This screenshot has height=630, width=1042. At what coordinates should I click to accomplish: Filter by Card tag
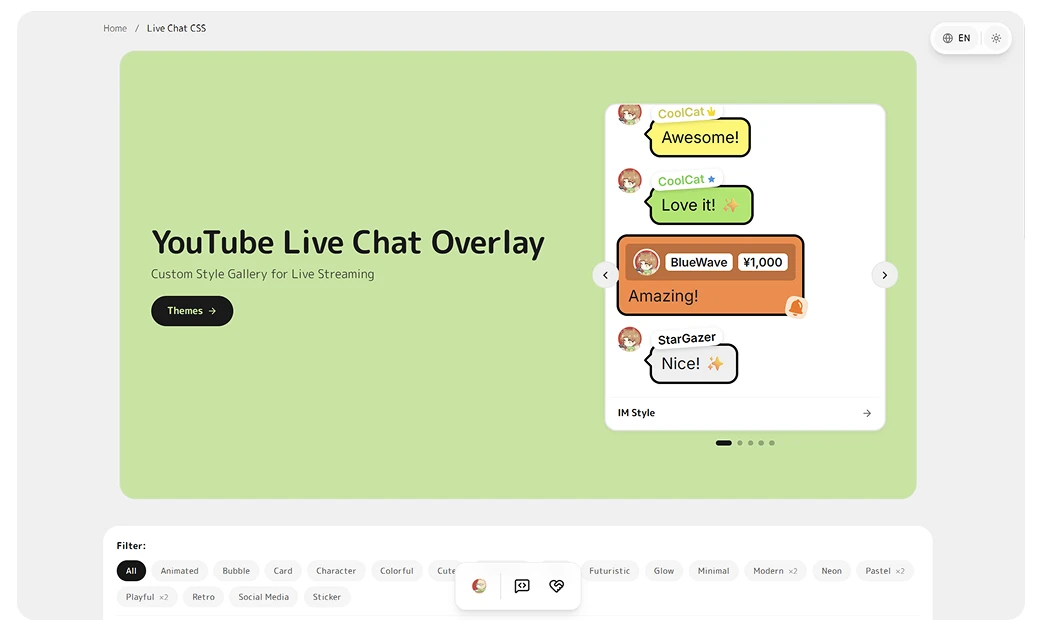pyautogui.click(x=283, y=571)
